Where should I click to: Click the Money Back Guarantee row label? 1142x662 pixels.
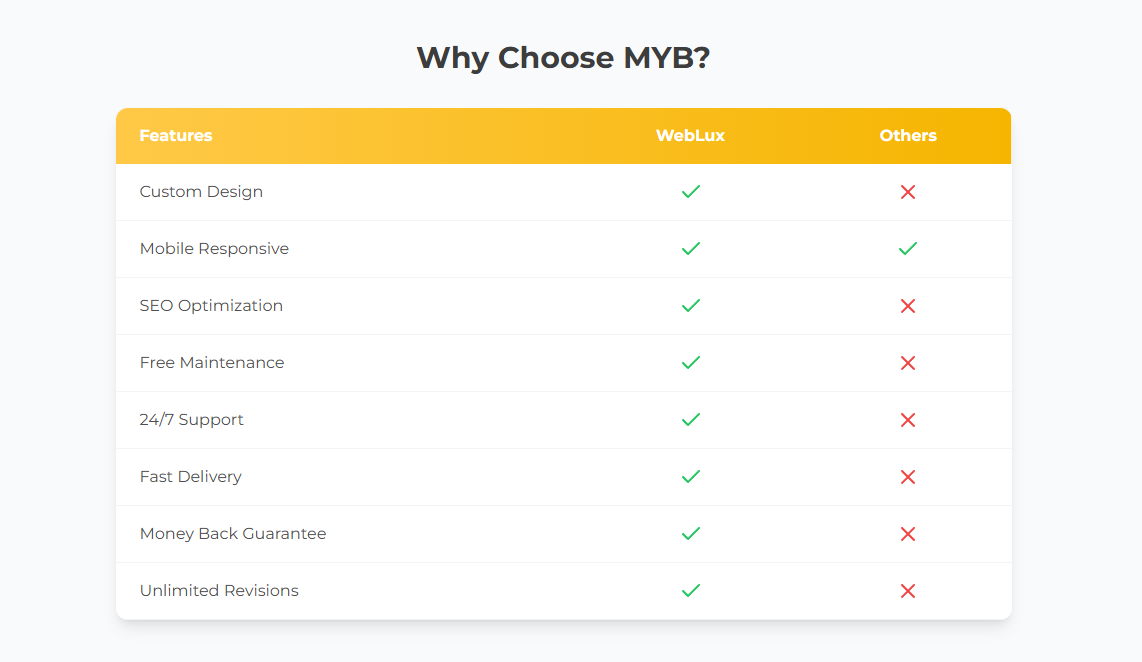click(x=233, y=534)
